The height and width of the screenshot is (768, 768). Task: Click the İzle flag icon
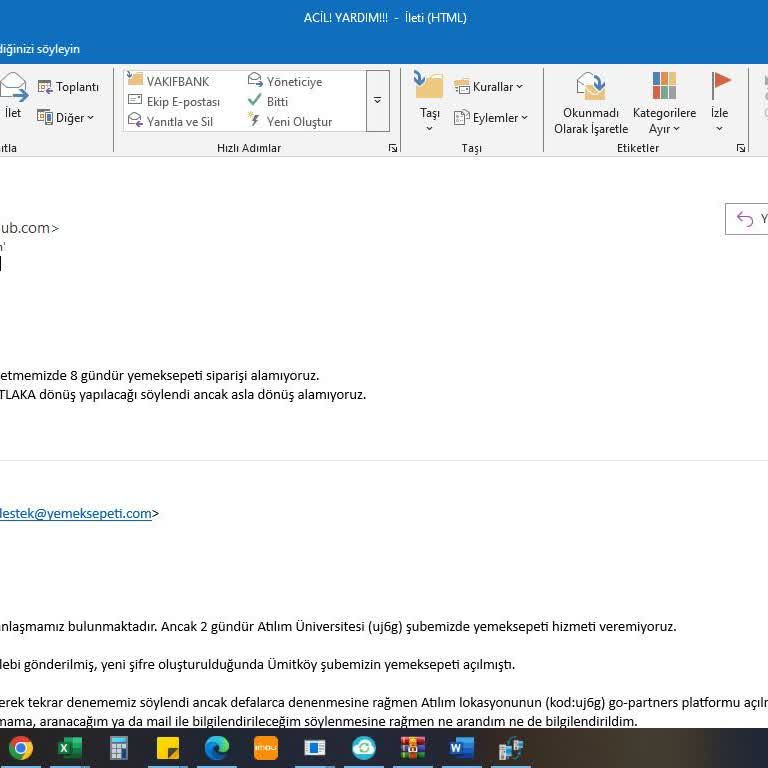tap(720, 85)
